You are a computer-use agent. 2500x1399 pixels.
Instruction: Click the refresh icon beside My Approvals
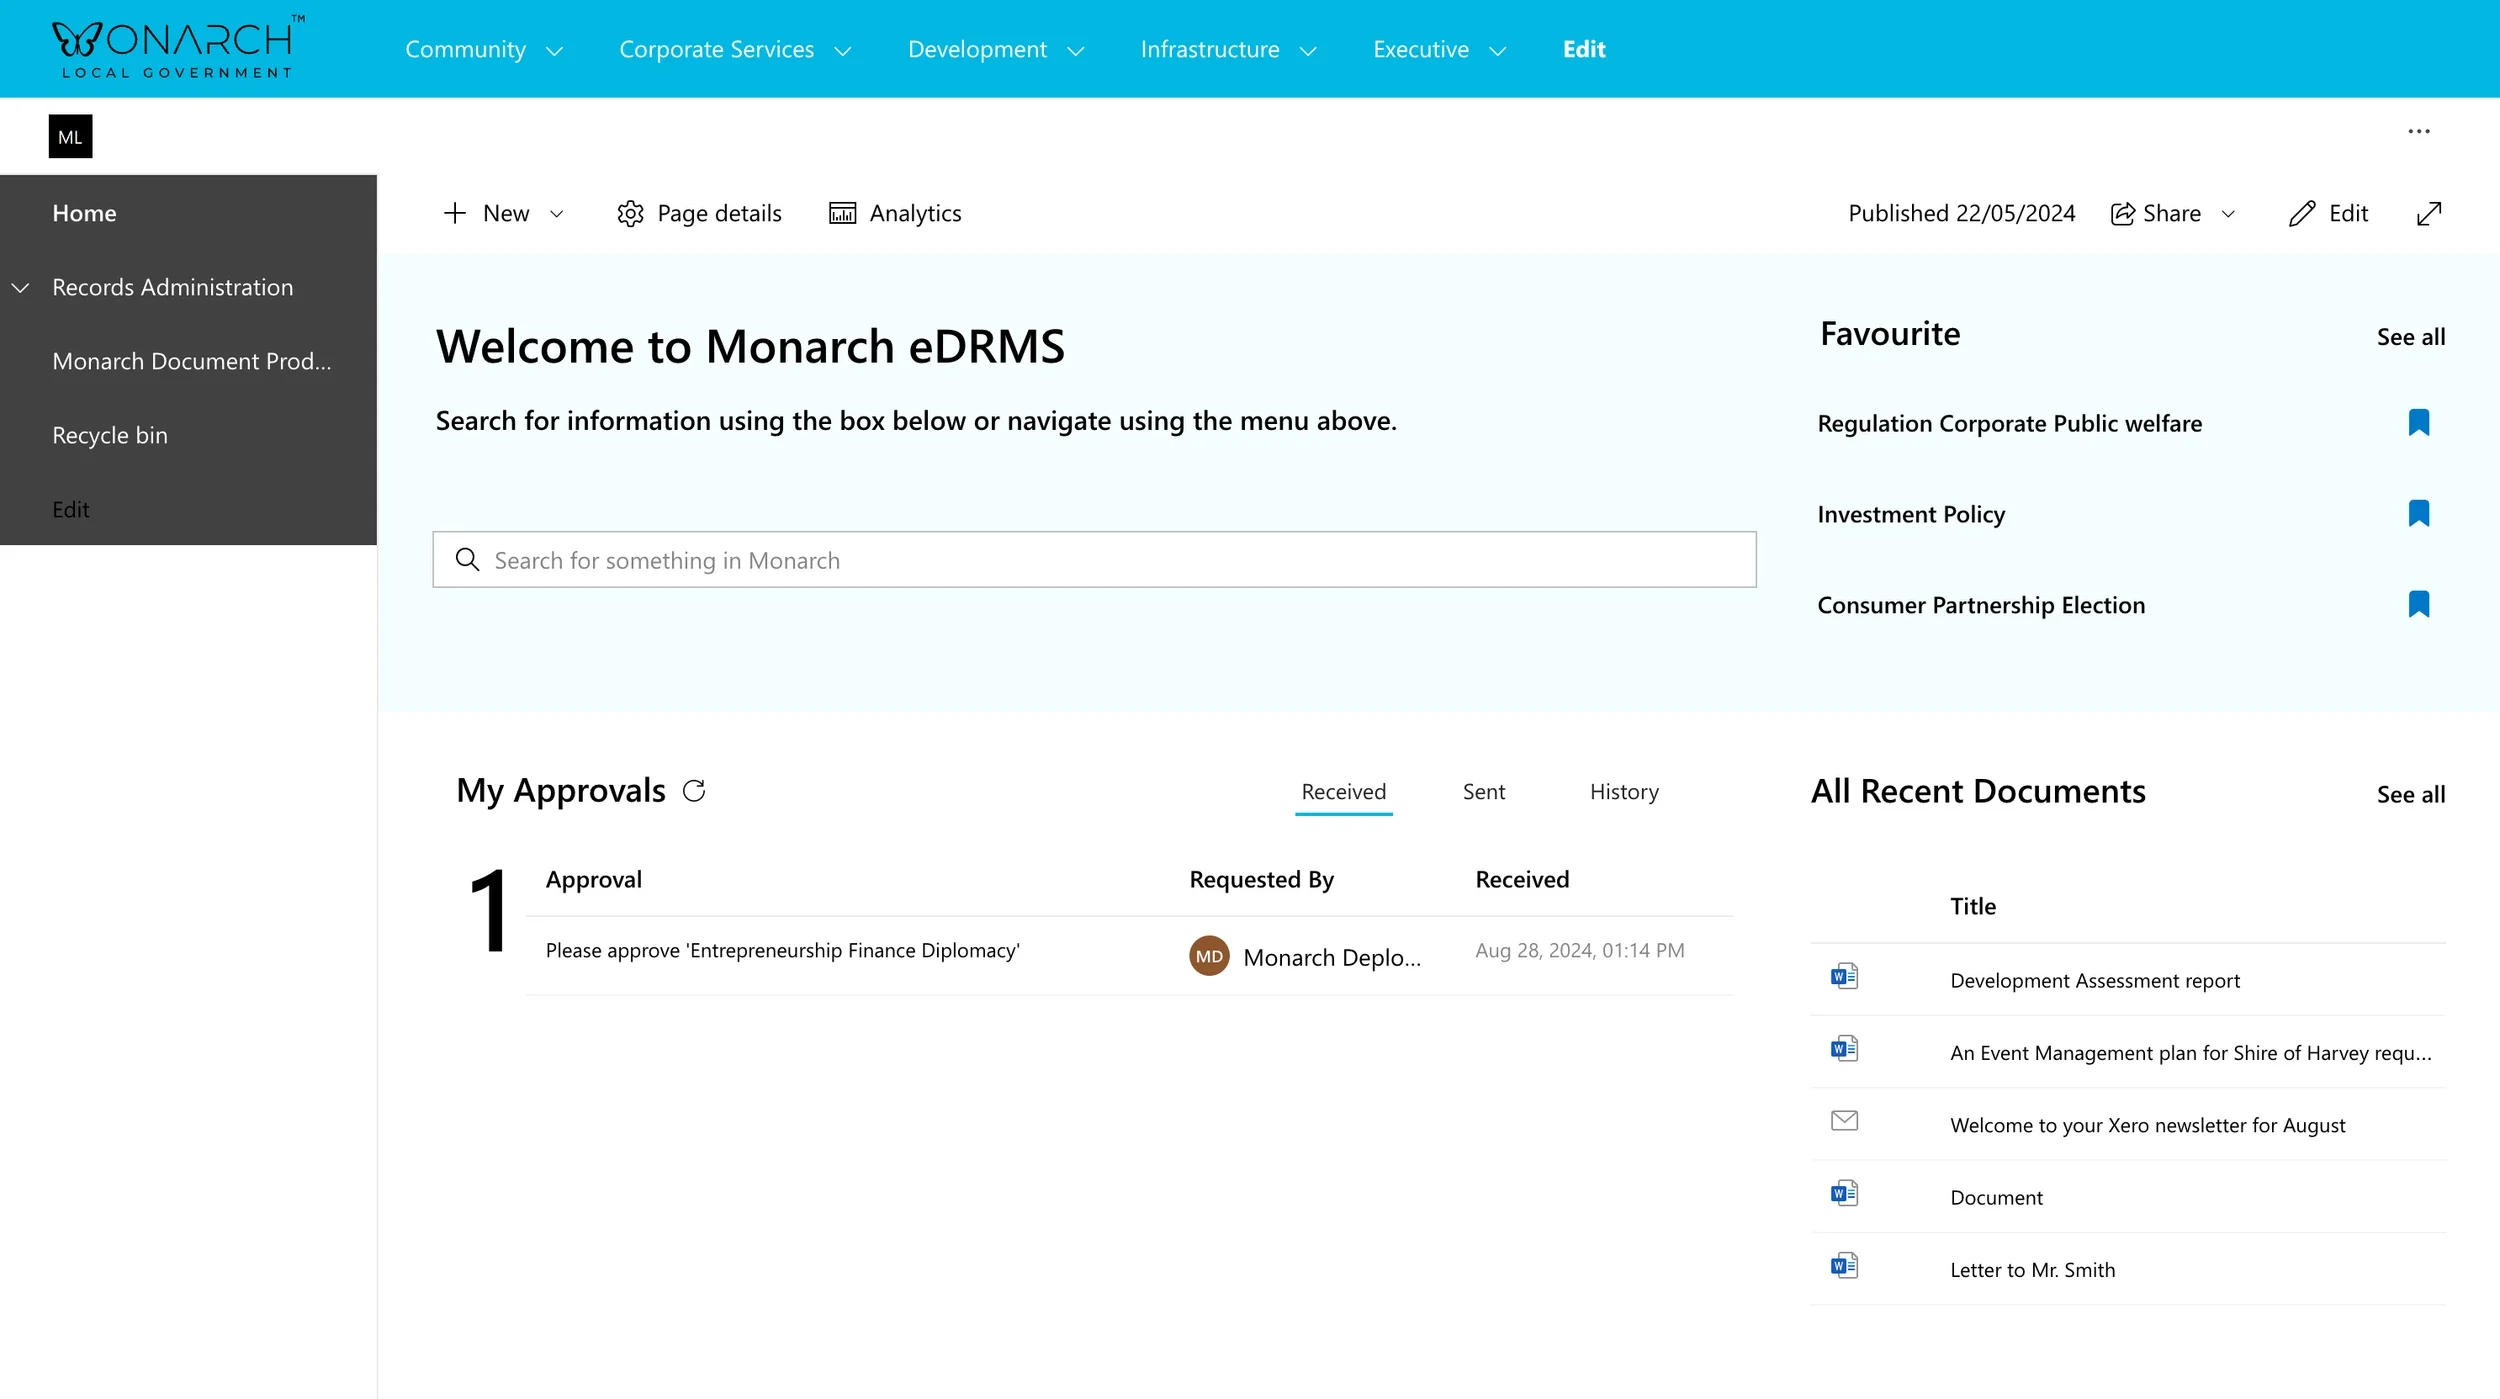(693, 791)
